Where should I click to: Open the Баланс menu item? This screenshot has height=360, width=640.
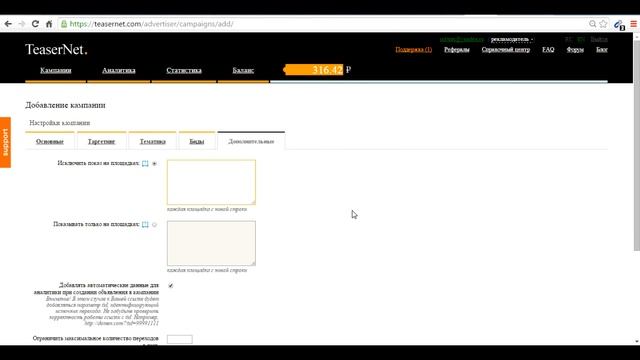point(243,70)
